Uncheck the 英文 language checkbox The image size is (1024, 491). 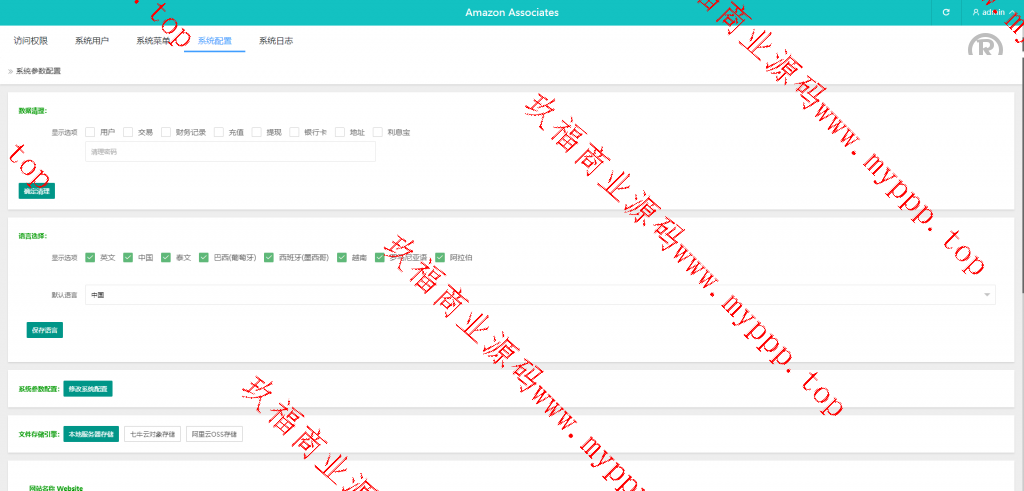tap(90, 257)
